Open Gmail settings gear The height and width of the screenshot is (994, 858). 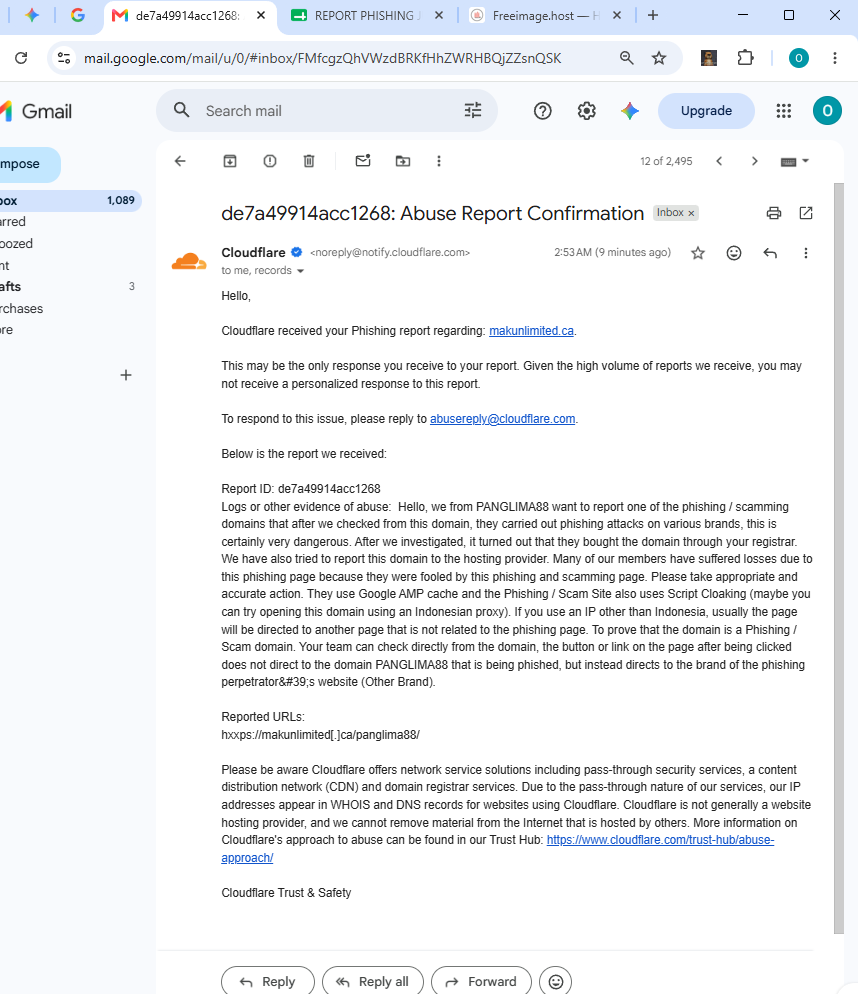587,111
